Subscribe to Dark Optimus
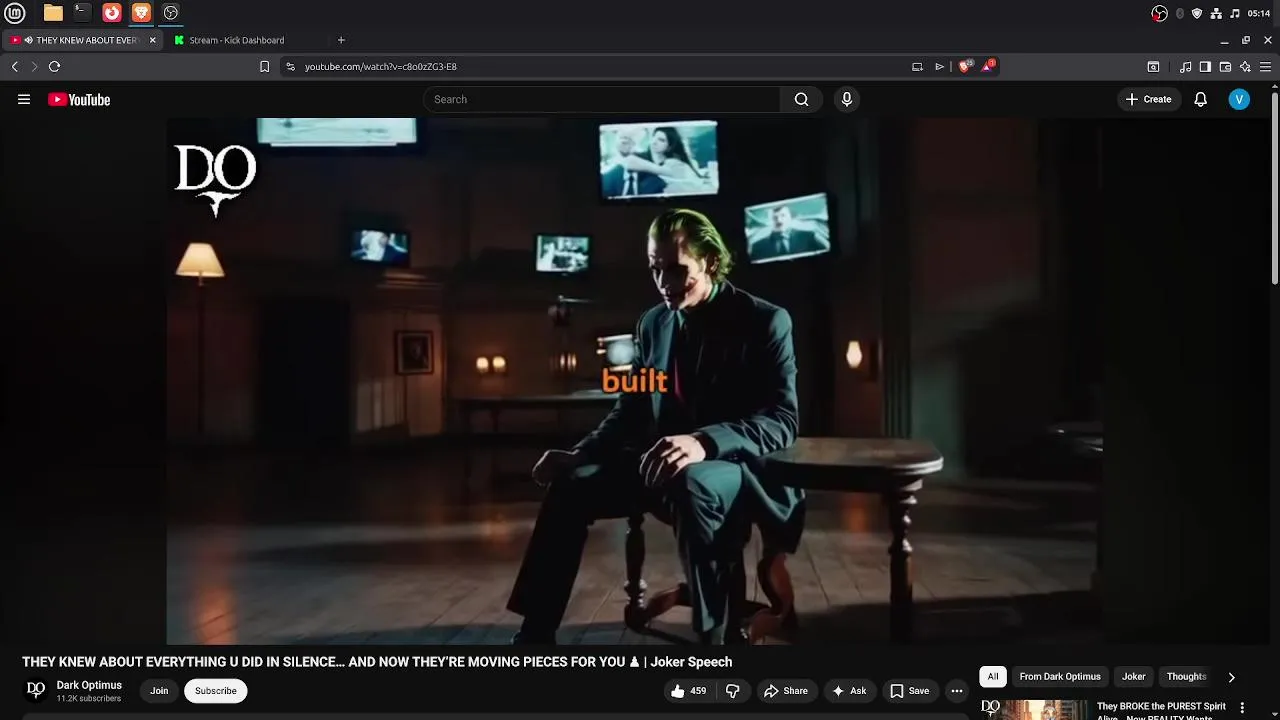This screenshot has width=1280, height=720. tap(216, 691)
